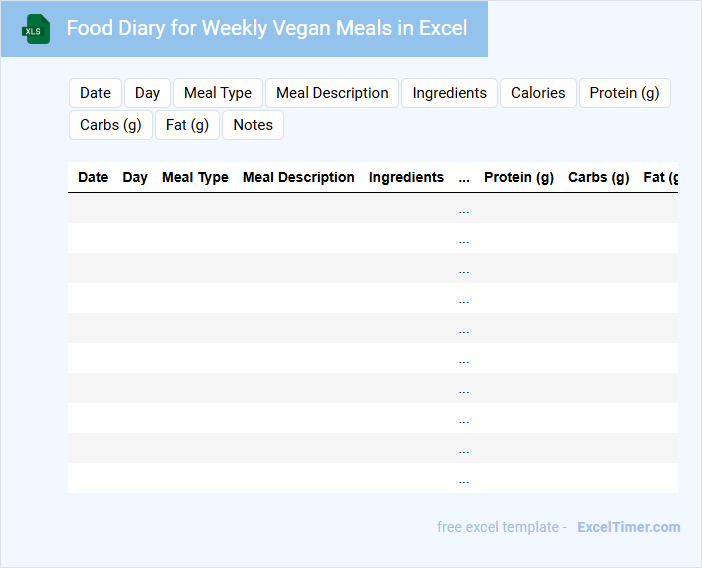The width and height of the screenshot is (702, 568).
Task: Click the ellipsis in first table row
Action: click(464, 210)
